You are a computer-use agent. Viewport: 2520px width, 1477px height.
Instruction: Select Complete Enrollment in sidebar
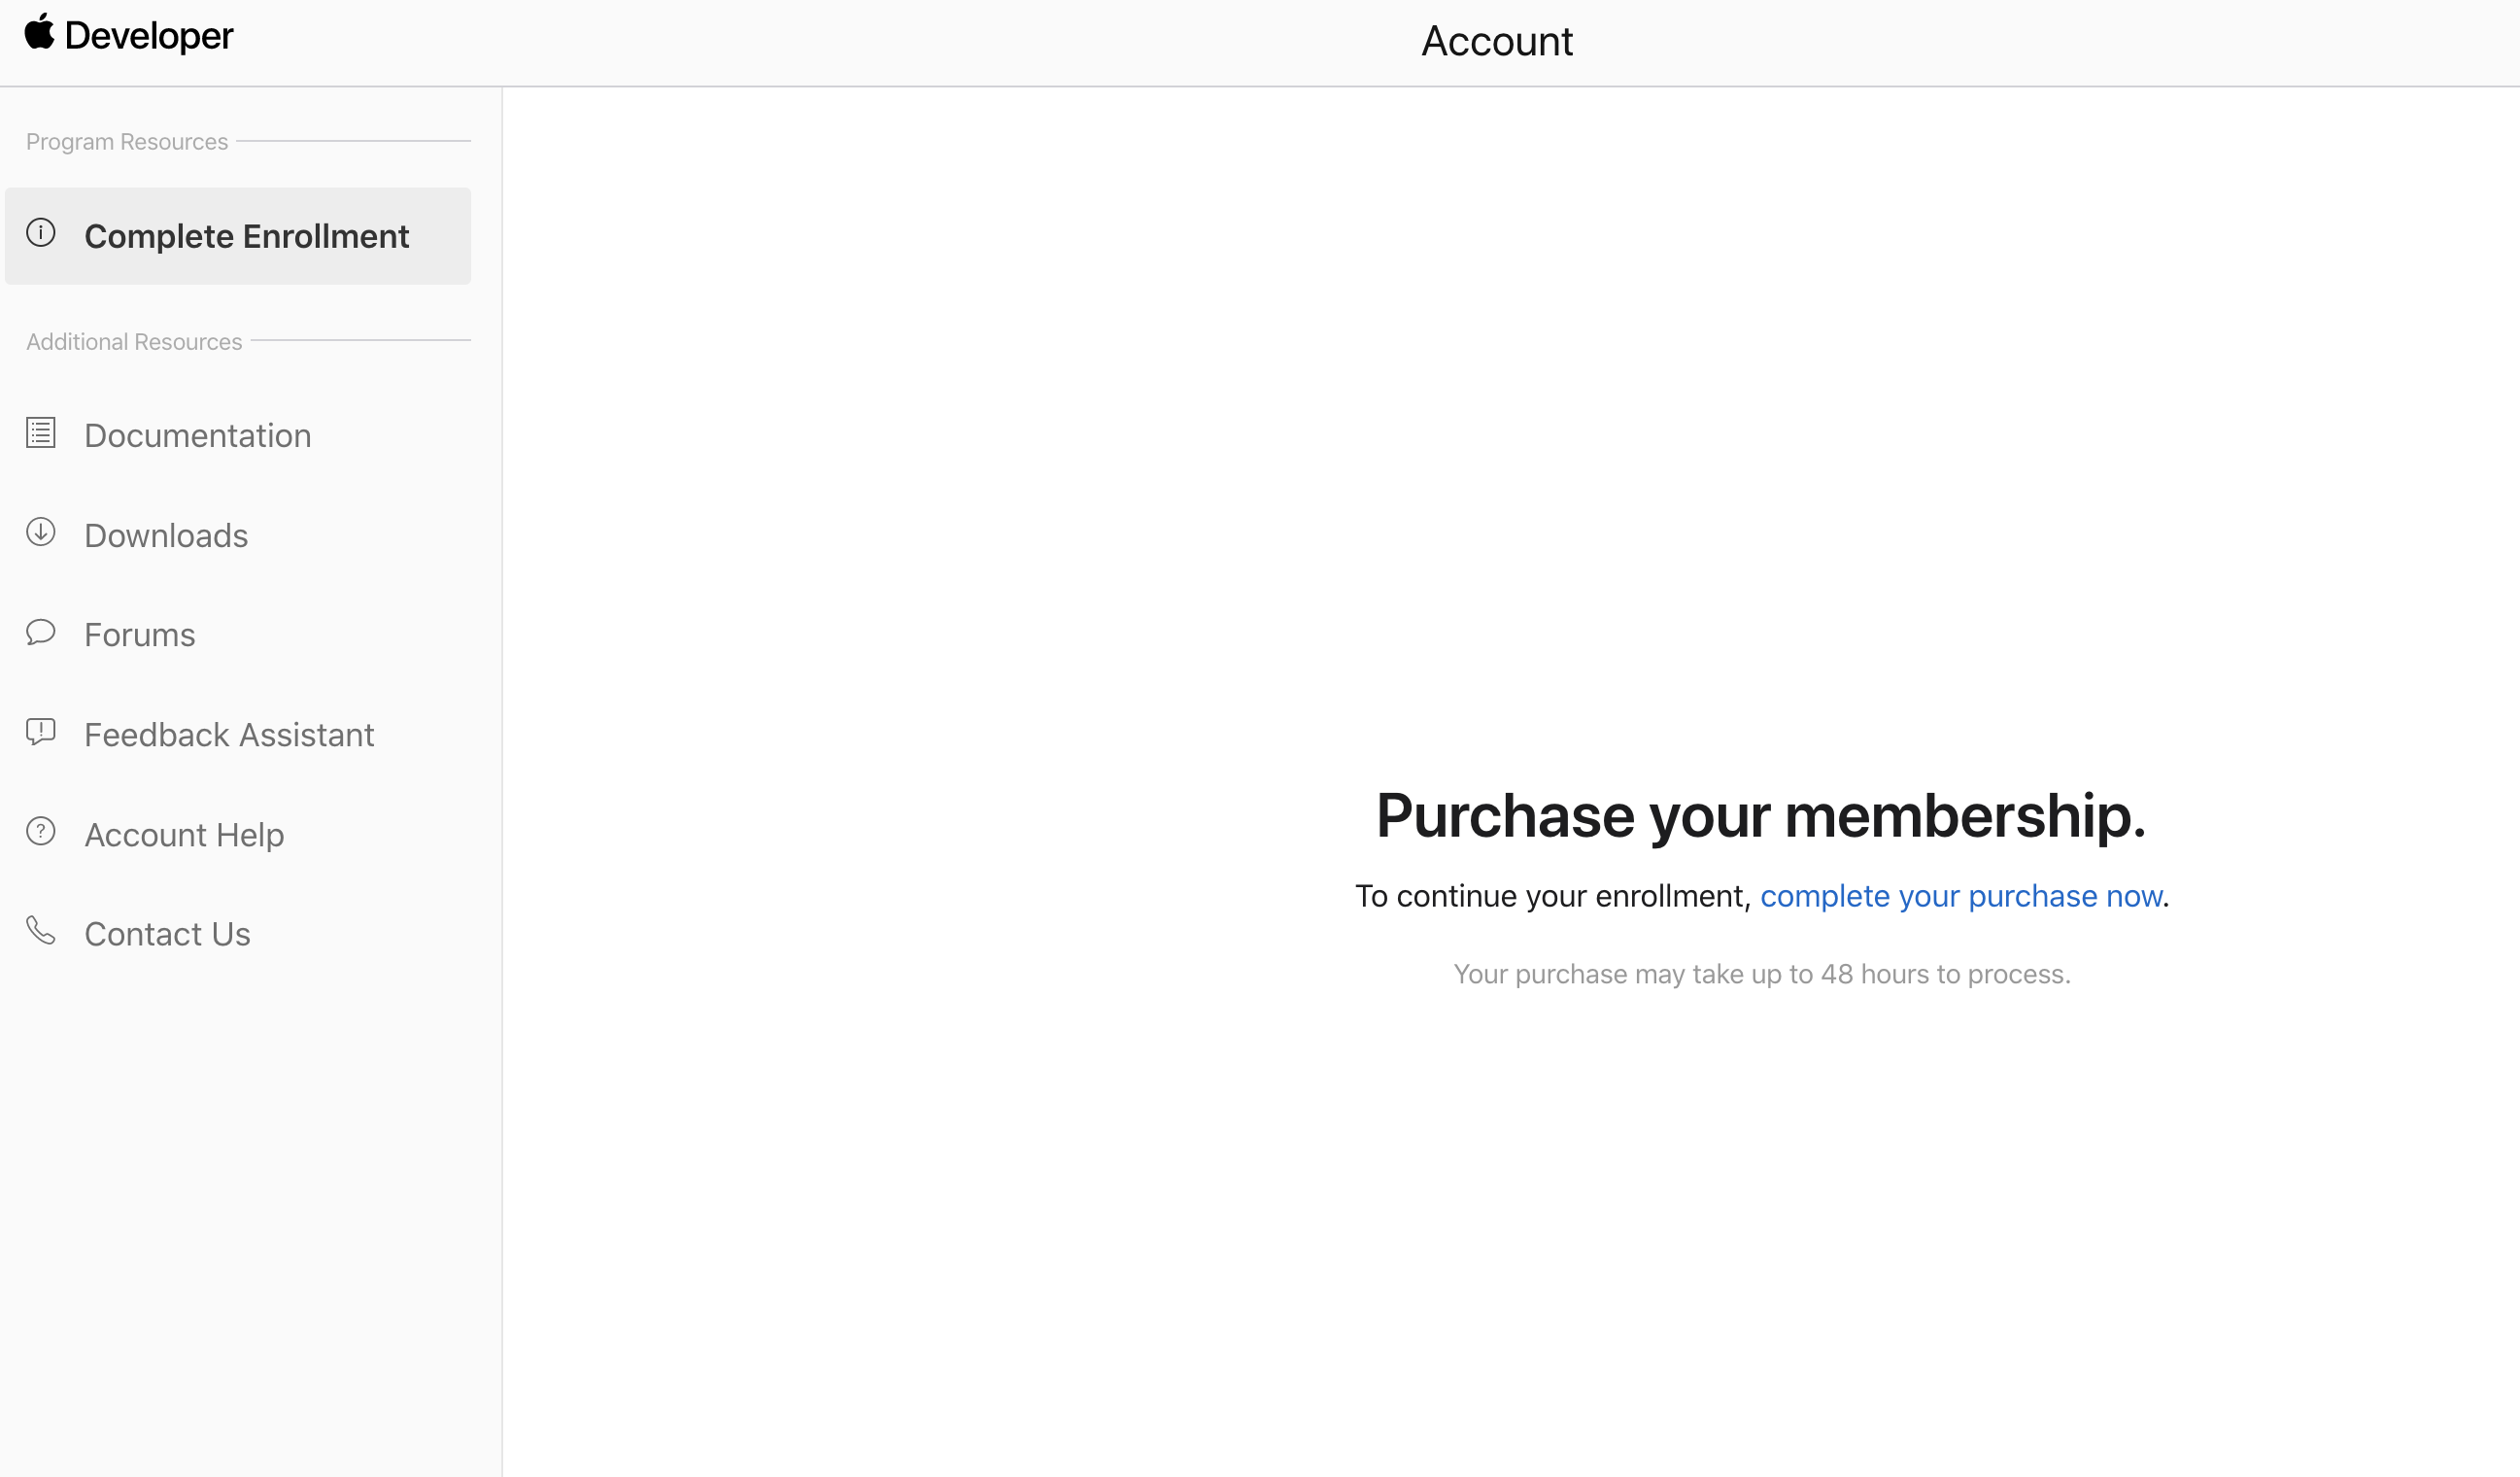pos(246,237)
